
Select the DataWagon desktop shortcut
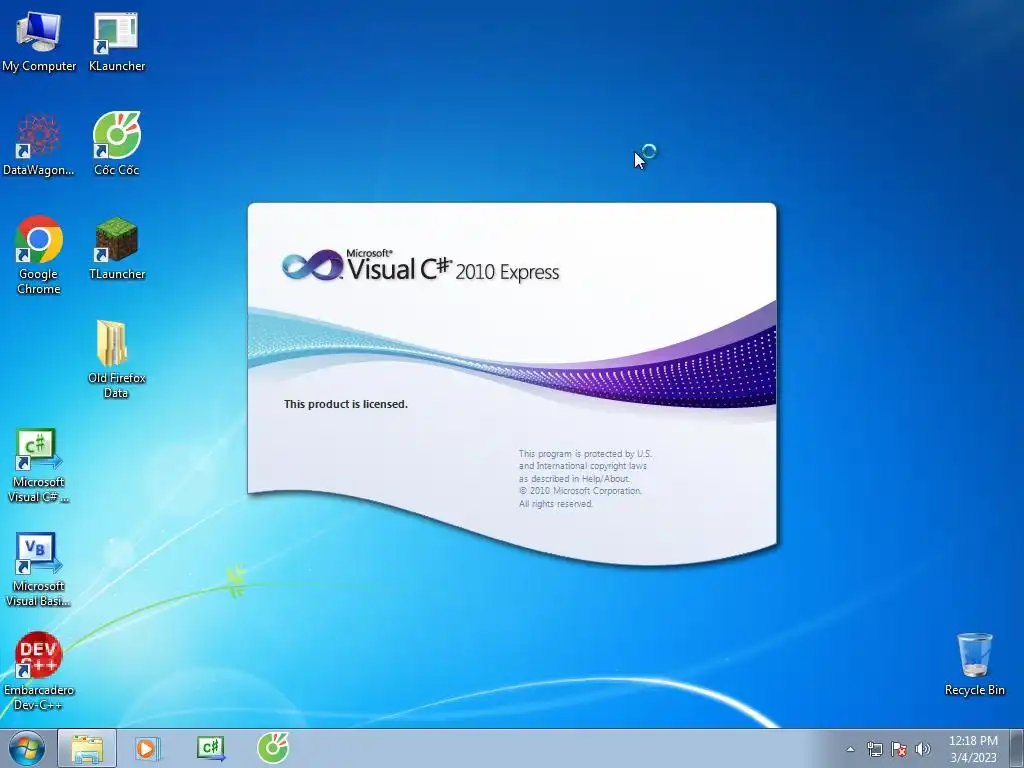[39, 144]
